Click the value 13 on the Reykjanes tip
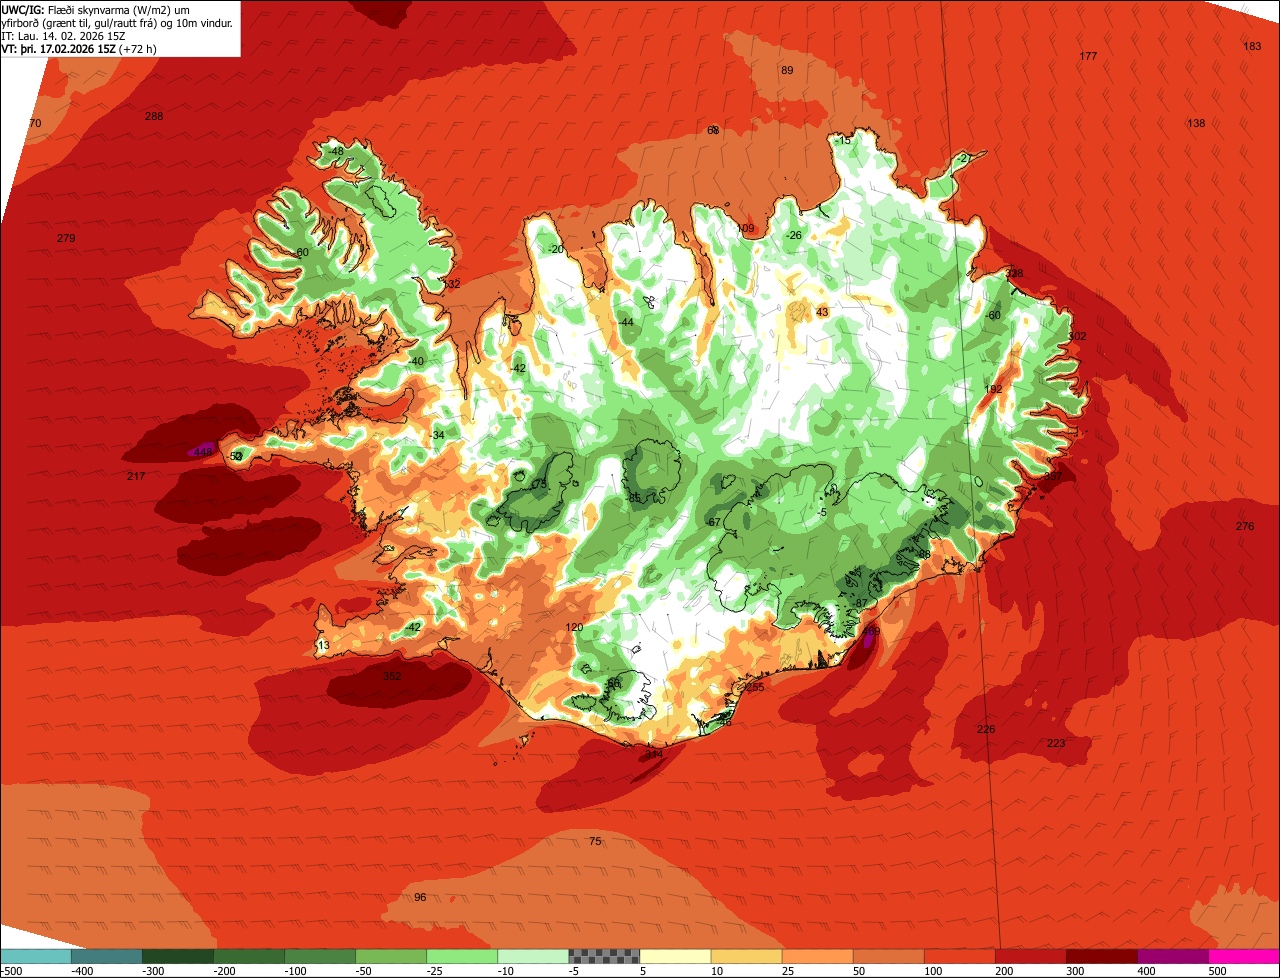 (323, 646)
